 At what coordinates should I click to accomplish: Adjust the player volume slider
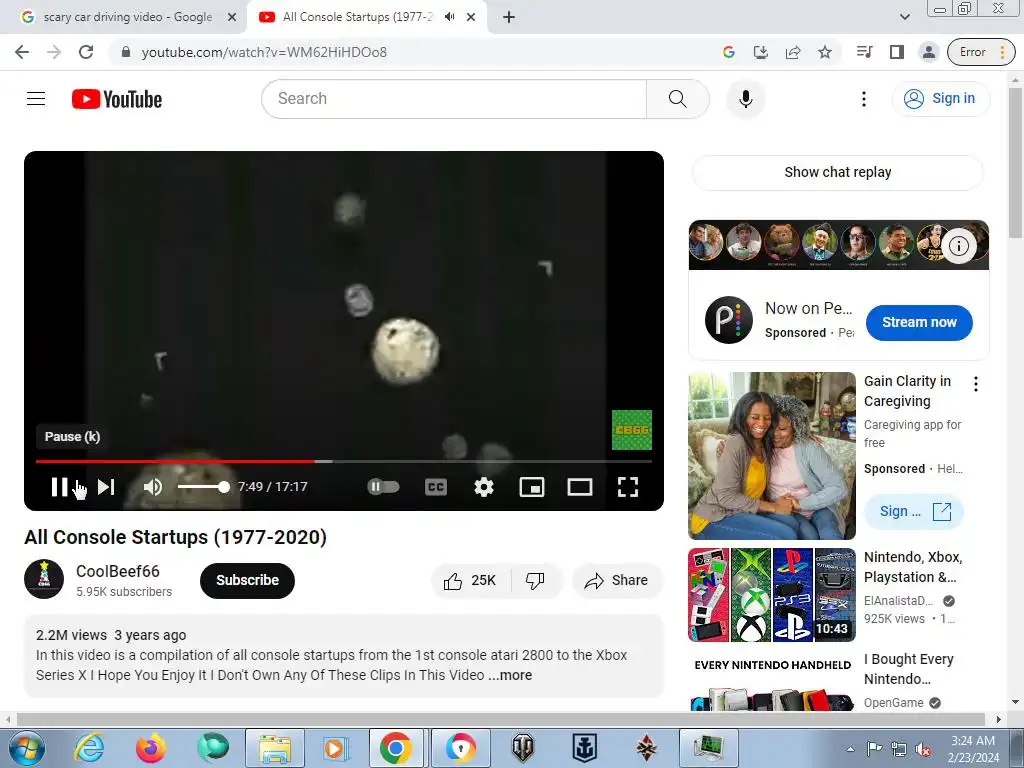point(203,487)
